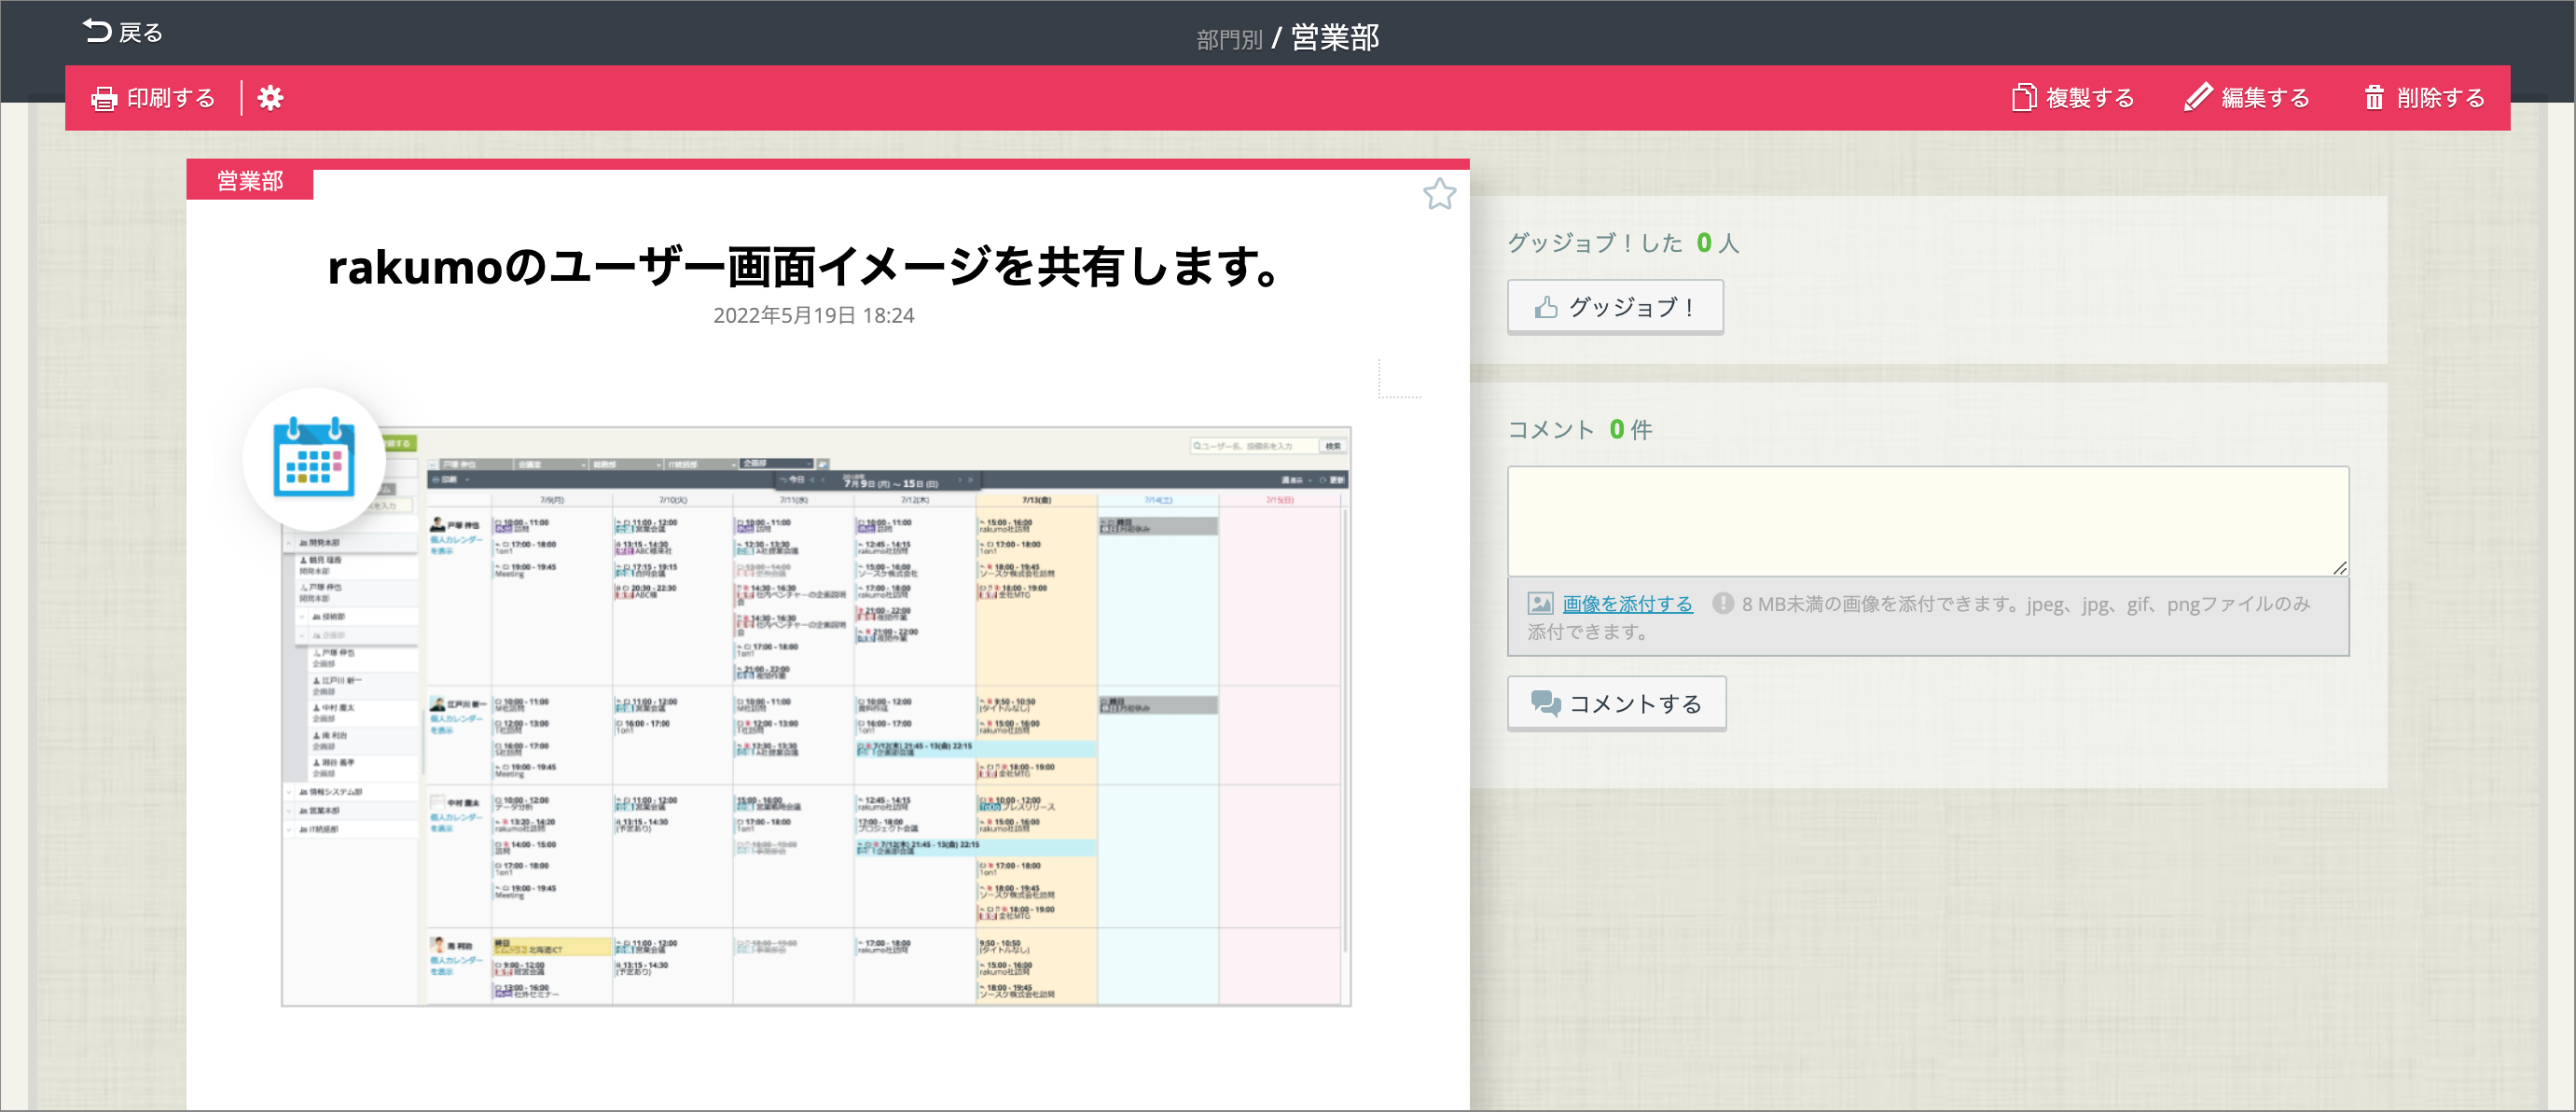This screenshot has height=1112, width=2576.
Task: Open settings via the gear icon
Action: [x=270, y=98]
